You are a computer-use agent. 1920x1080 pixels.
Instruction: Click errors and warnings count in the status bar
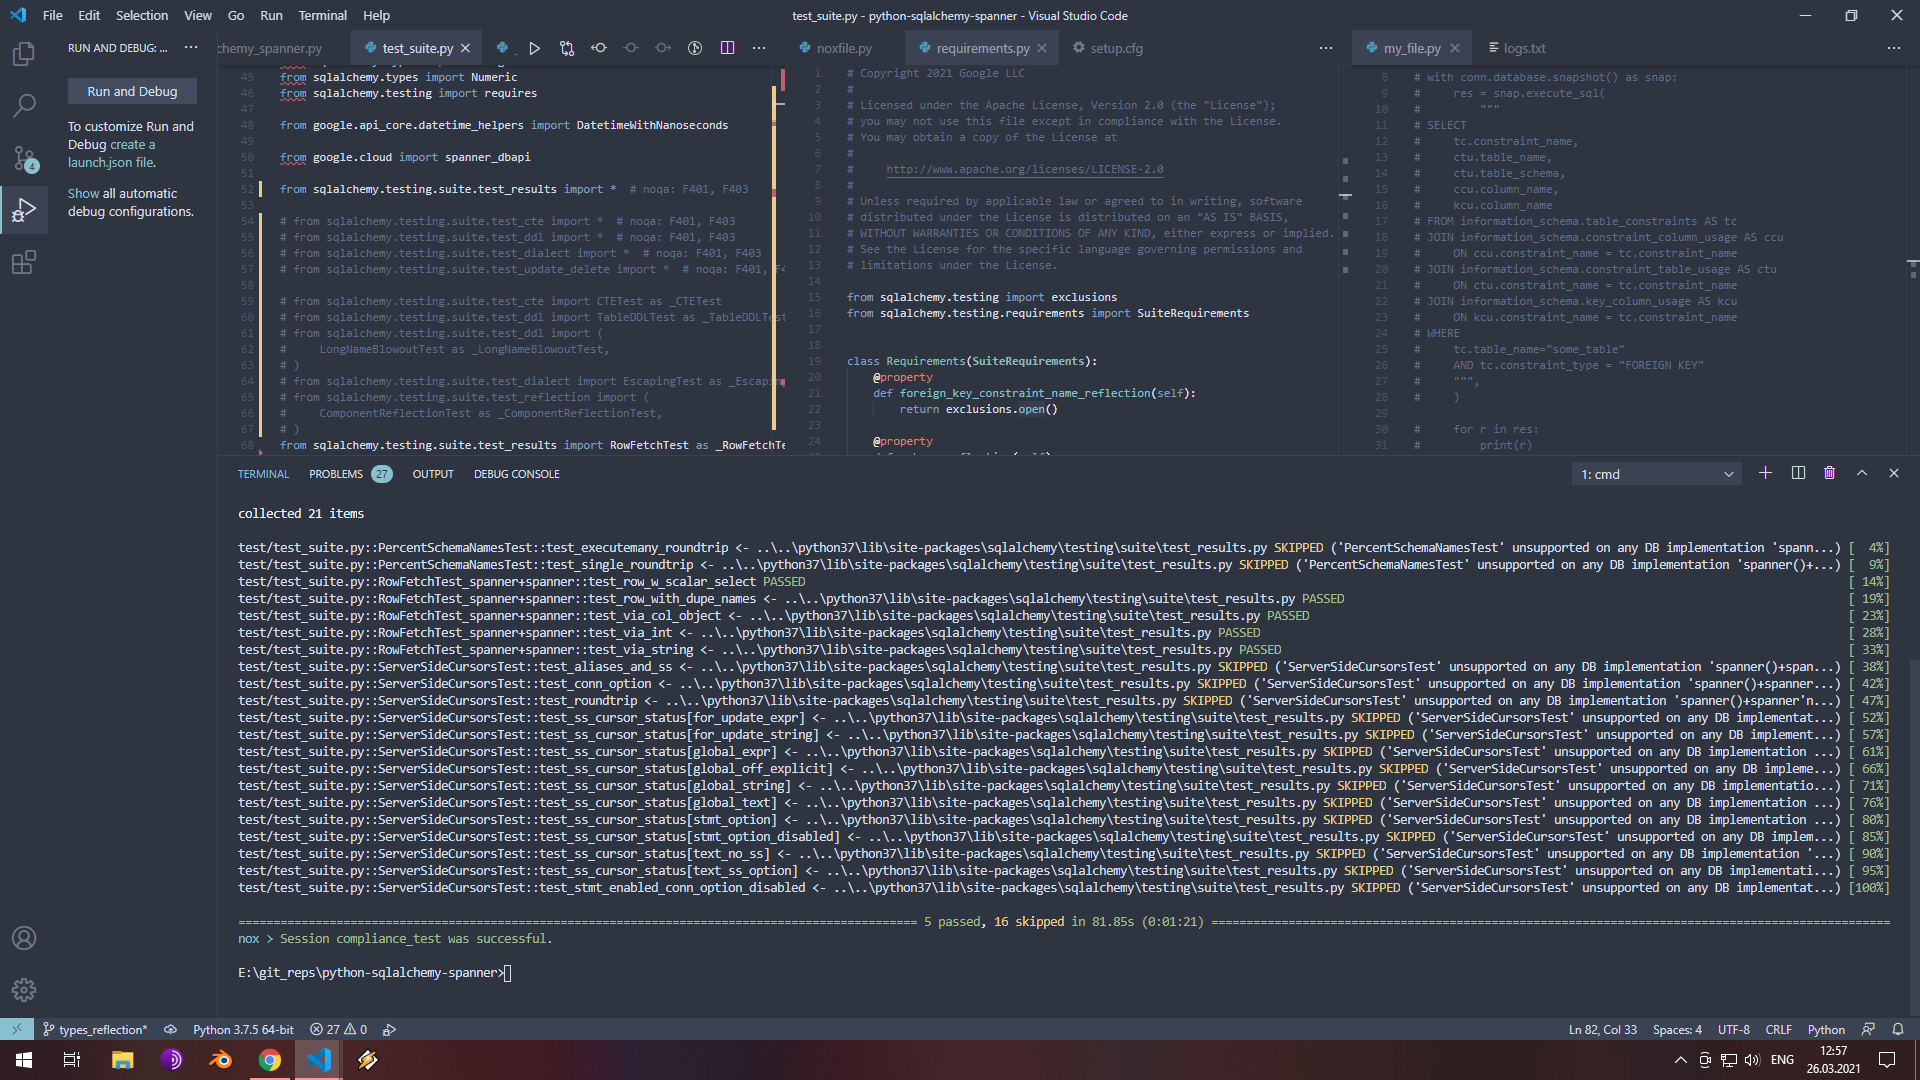coord(338,1029)
